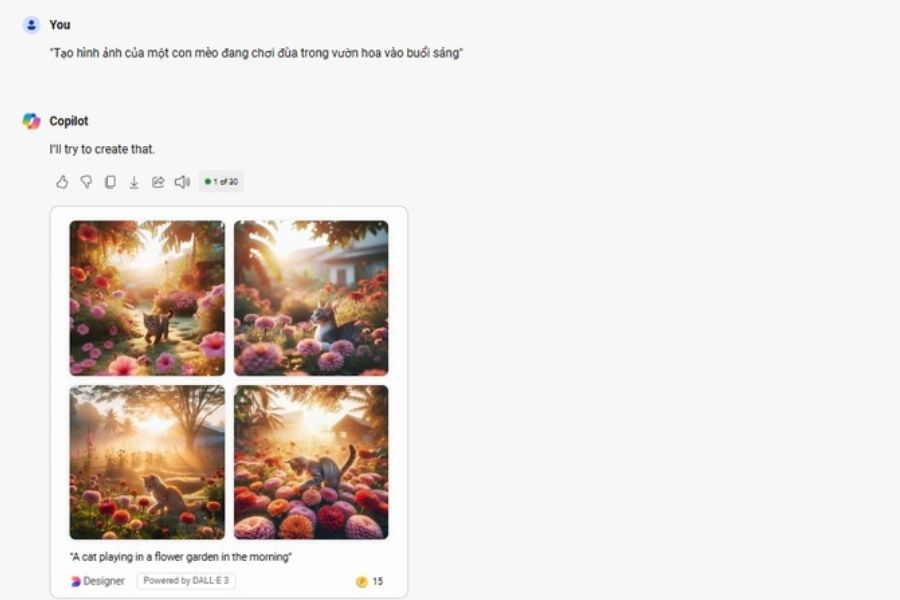Viewport: 900px width, 600px height.
Task: Click the 1 of 30 response counter
Action: click(x=221, y=181)
